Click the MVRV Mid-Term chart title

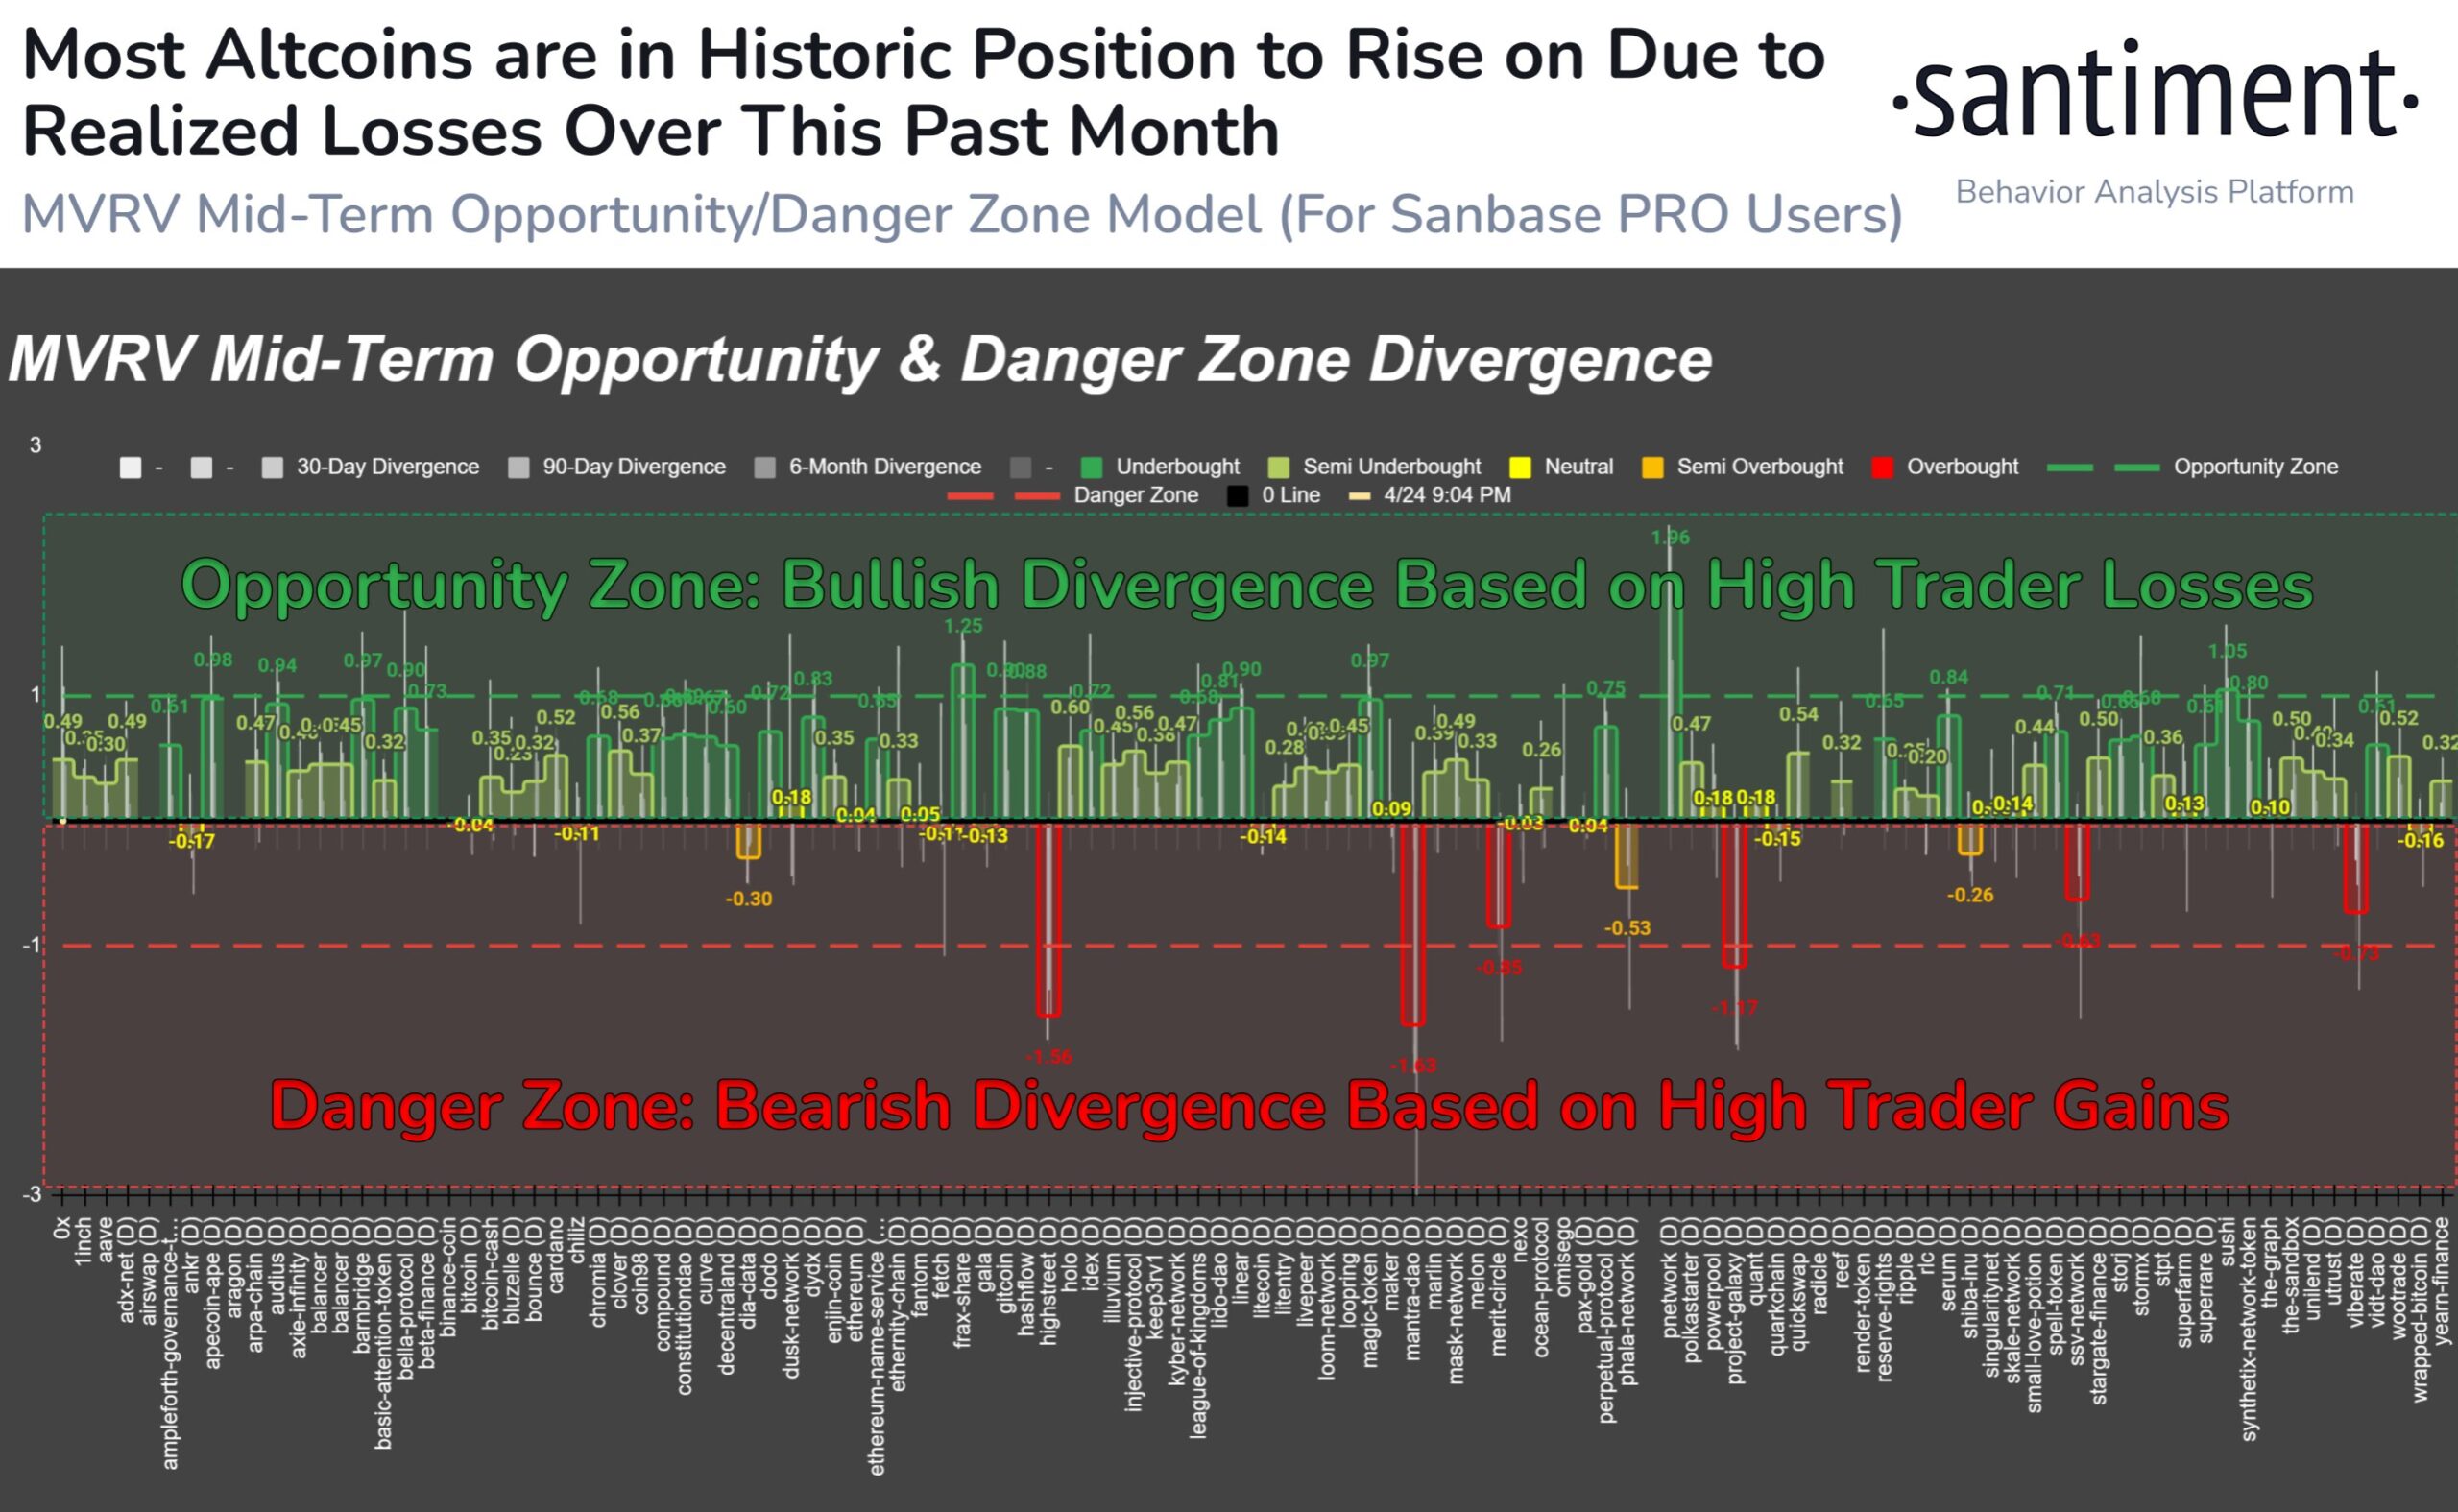(860, 359)
